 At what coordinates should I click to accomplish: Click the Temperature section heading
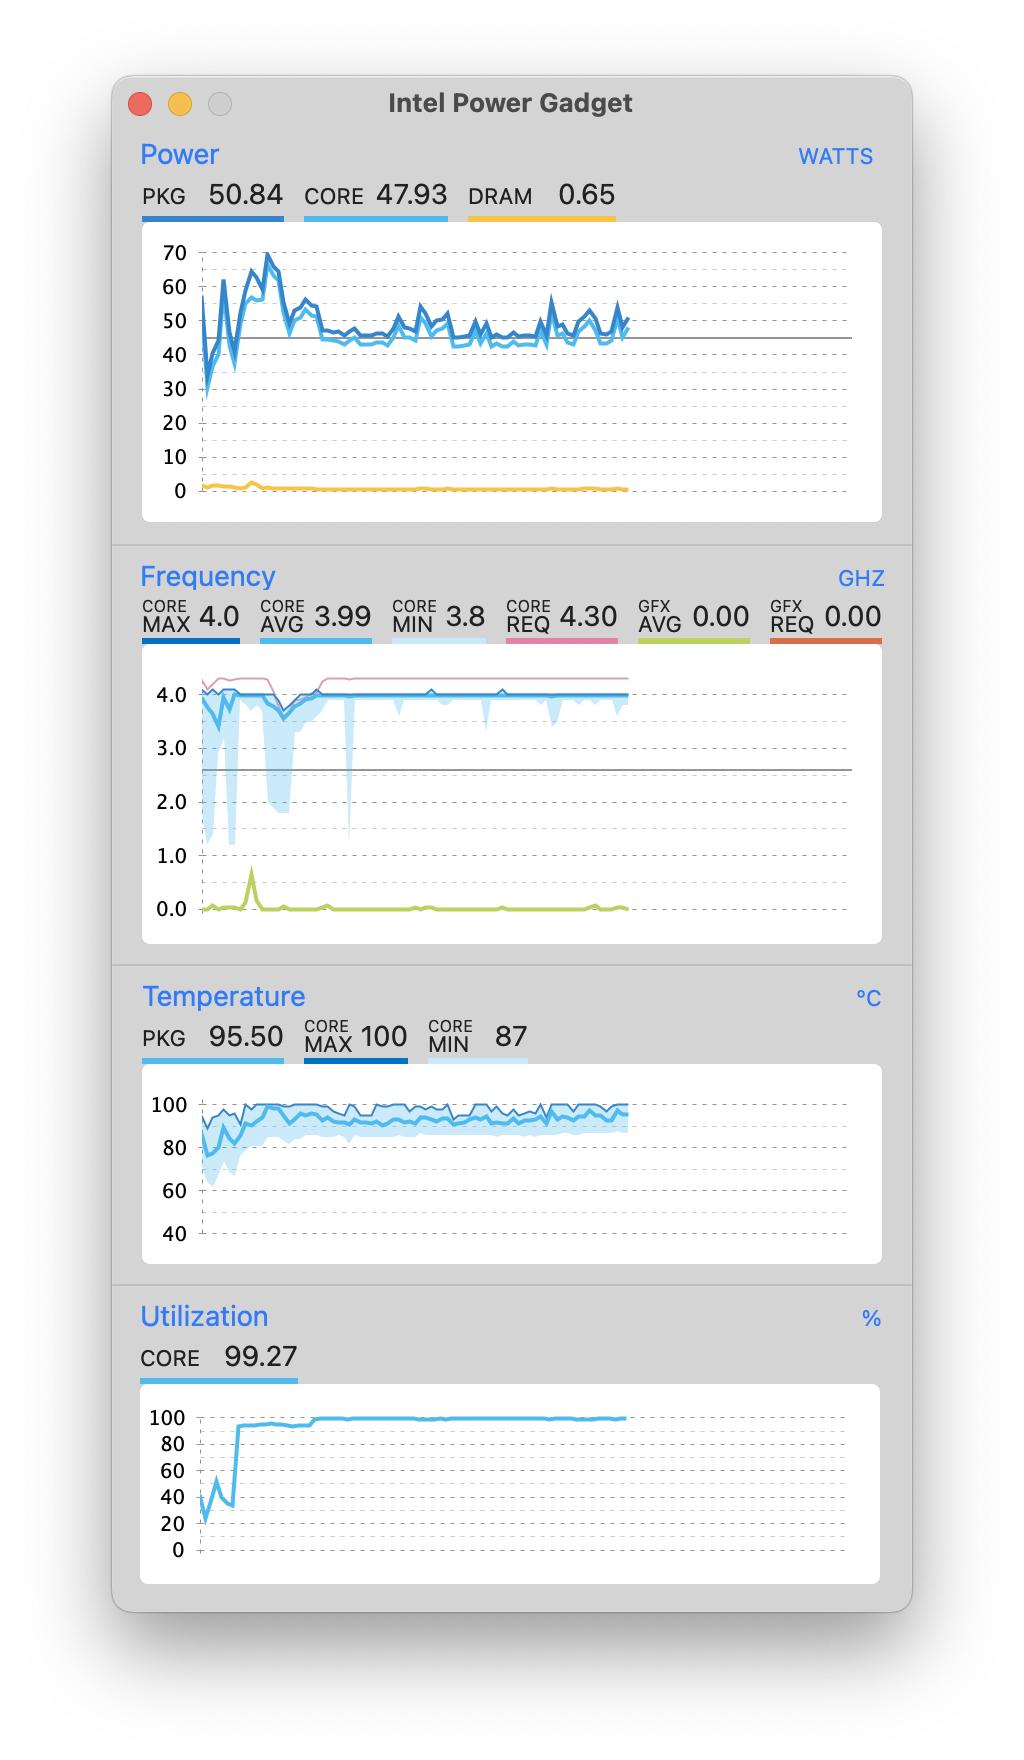(223, 997)
